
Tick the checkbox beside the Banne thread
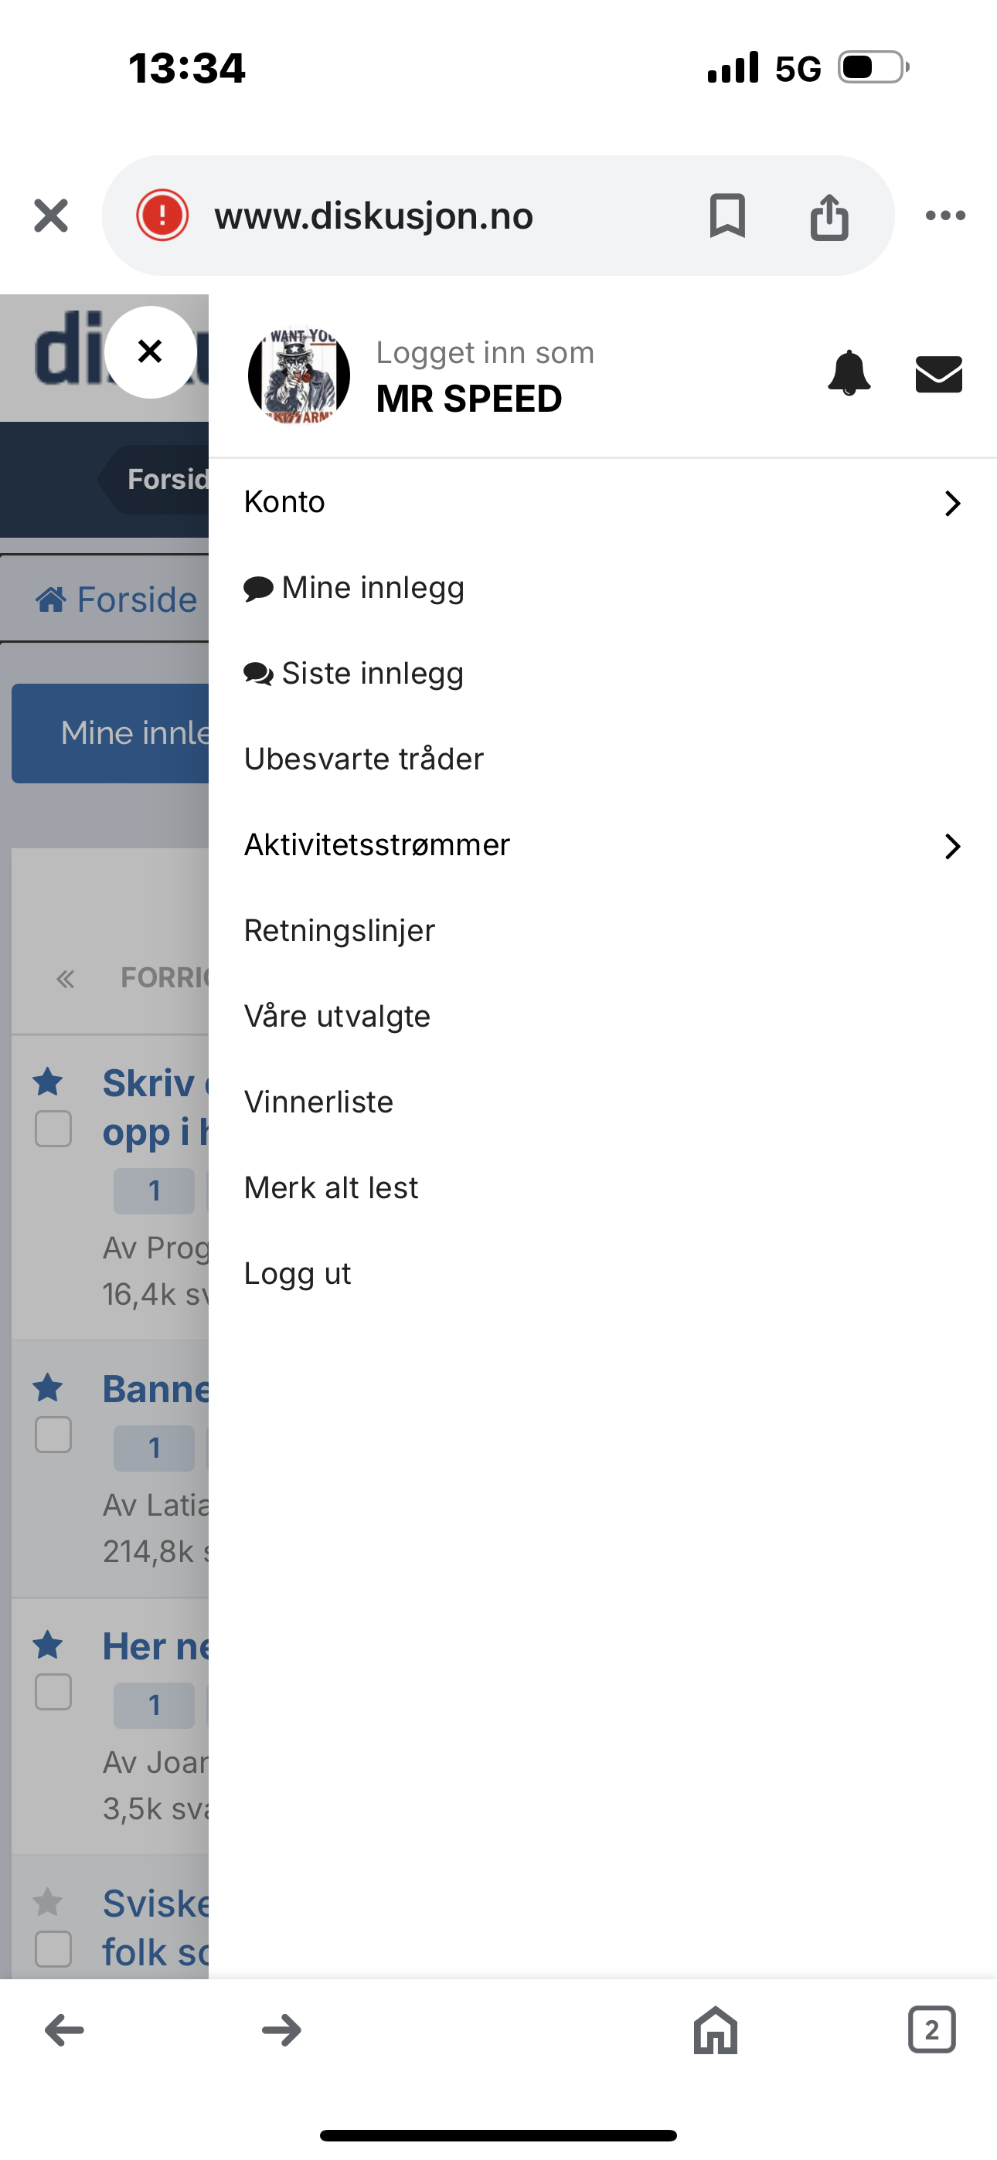(53, 1435)
